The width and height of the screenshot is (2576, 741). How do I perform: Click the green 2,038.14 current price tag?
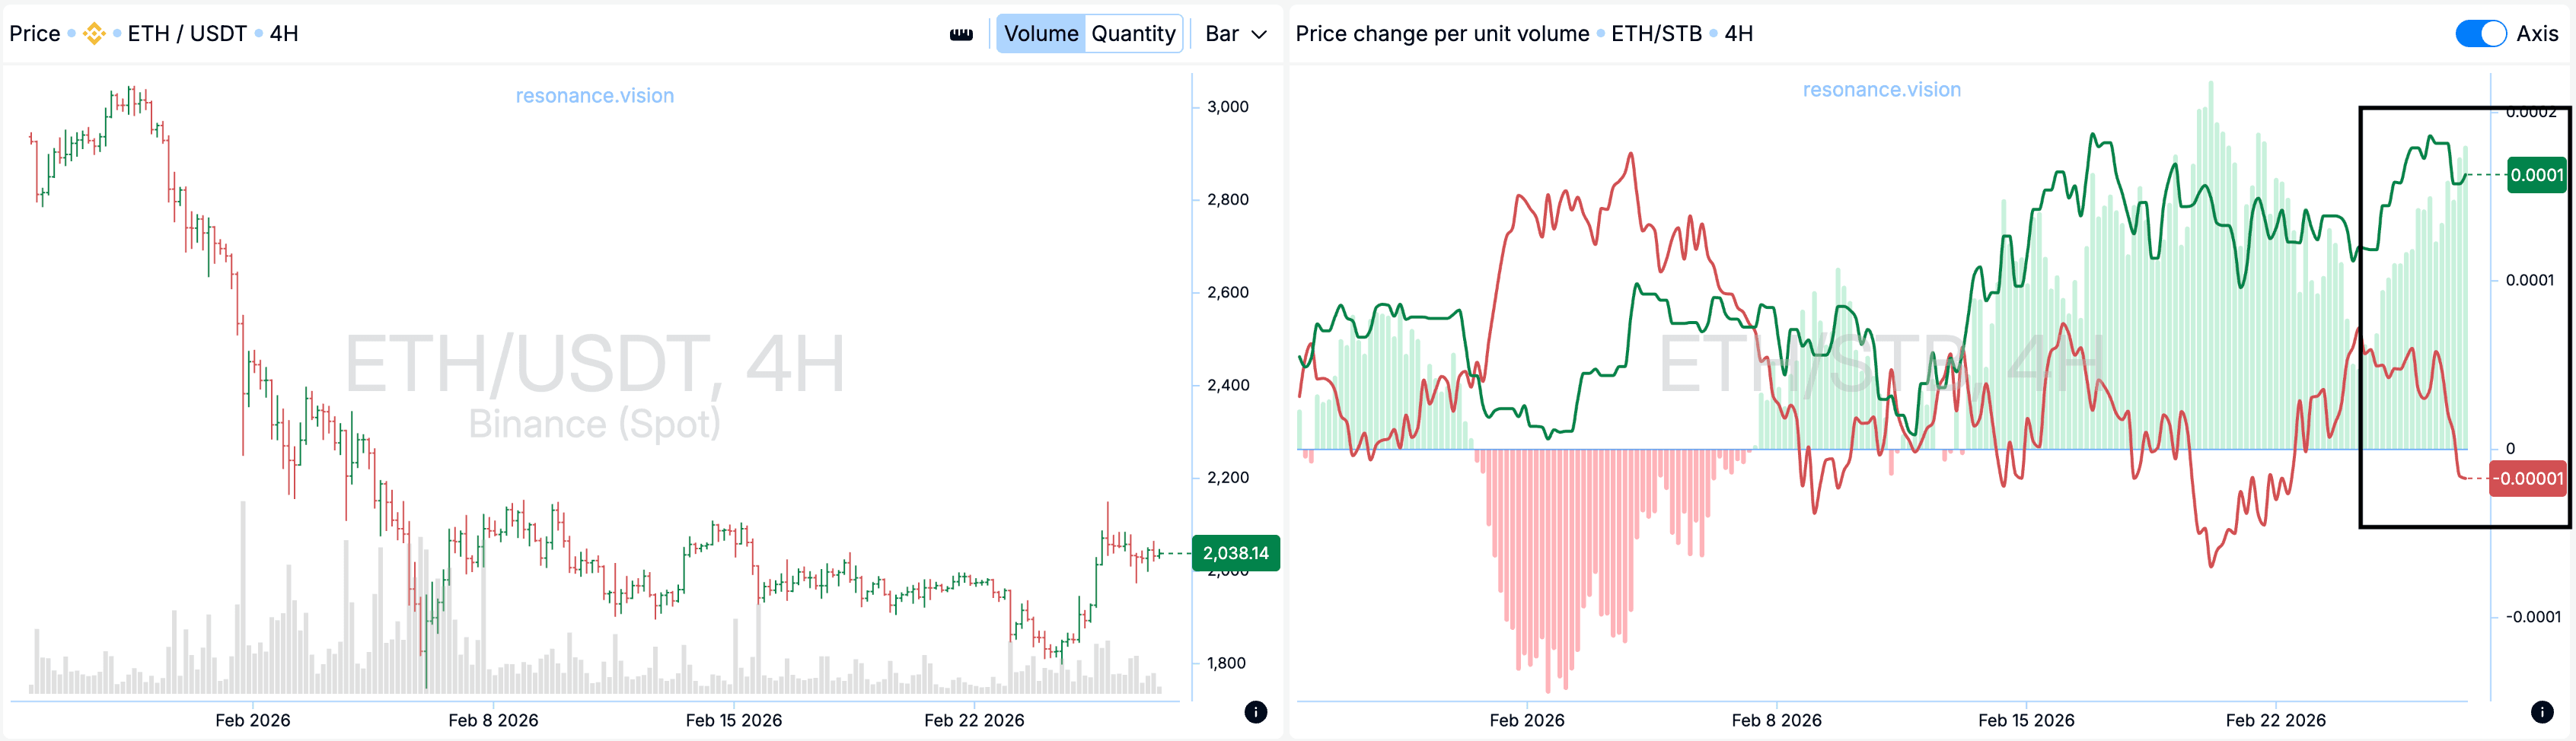(x=1235, y=553)
